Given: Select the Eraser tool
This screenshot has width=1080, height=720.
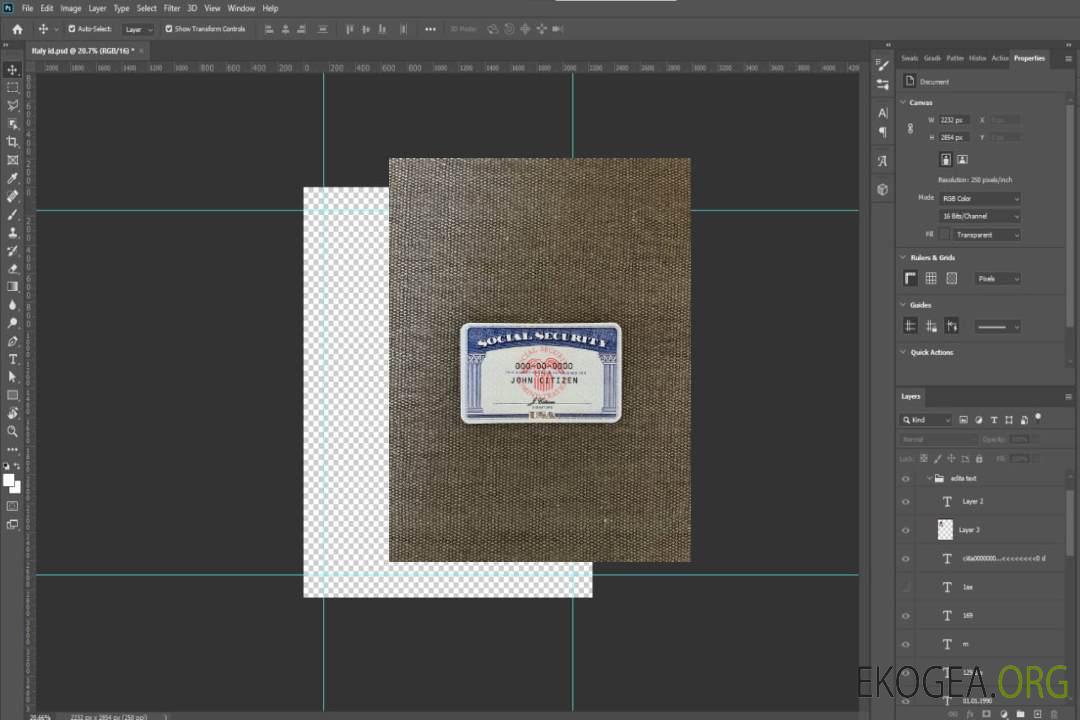Looking at the screenshot, I should tap(12, 269).
